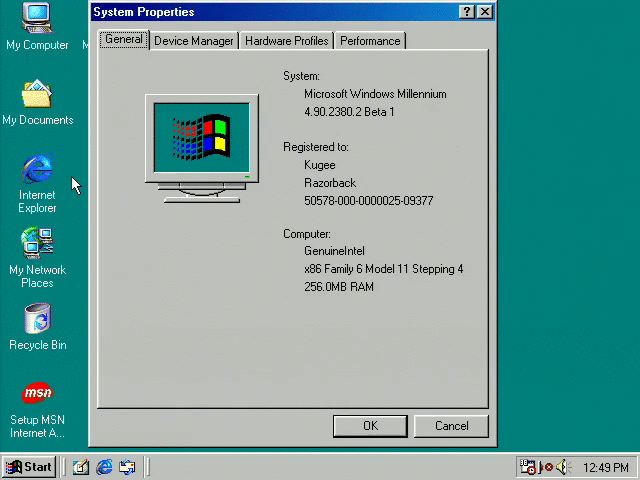Close the System Properties dialog
This screenshot has height=480, width=640.
pos(484,12)
